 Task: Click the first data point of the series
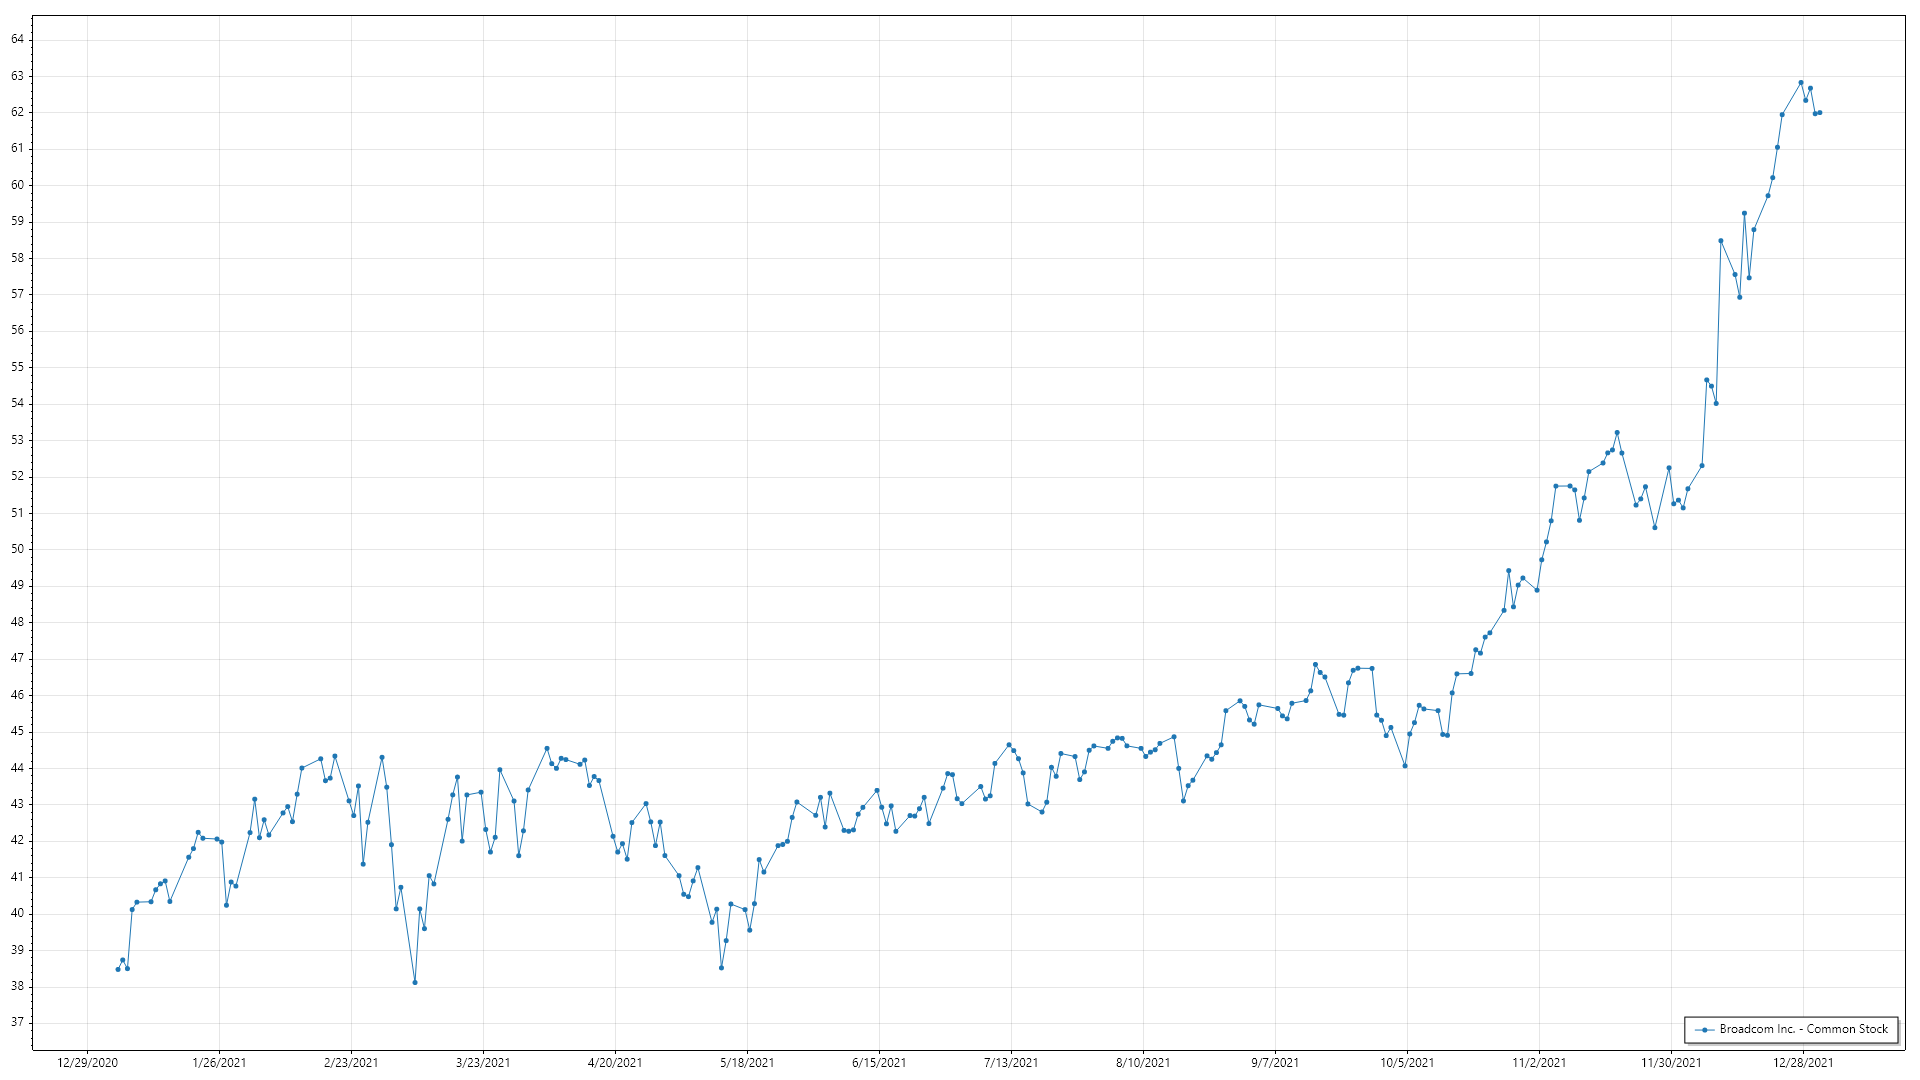[x=118, y=969]
